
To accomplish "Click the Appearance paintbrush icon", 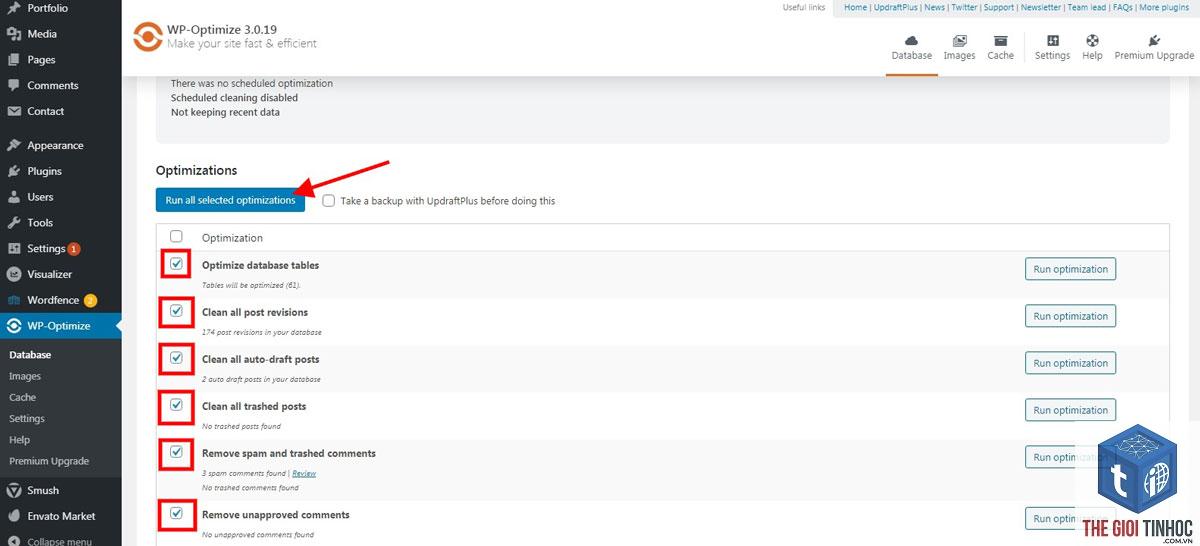I will pyautogui.click(x=14, y=145).
